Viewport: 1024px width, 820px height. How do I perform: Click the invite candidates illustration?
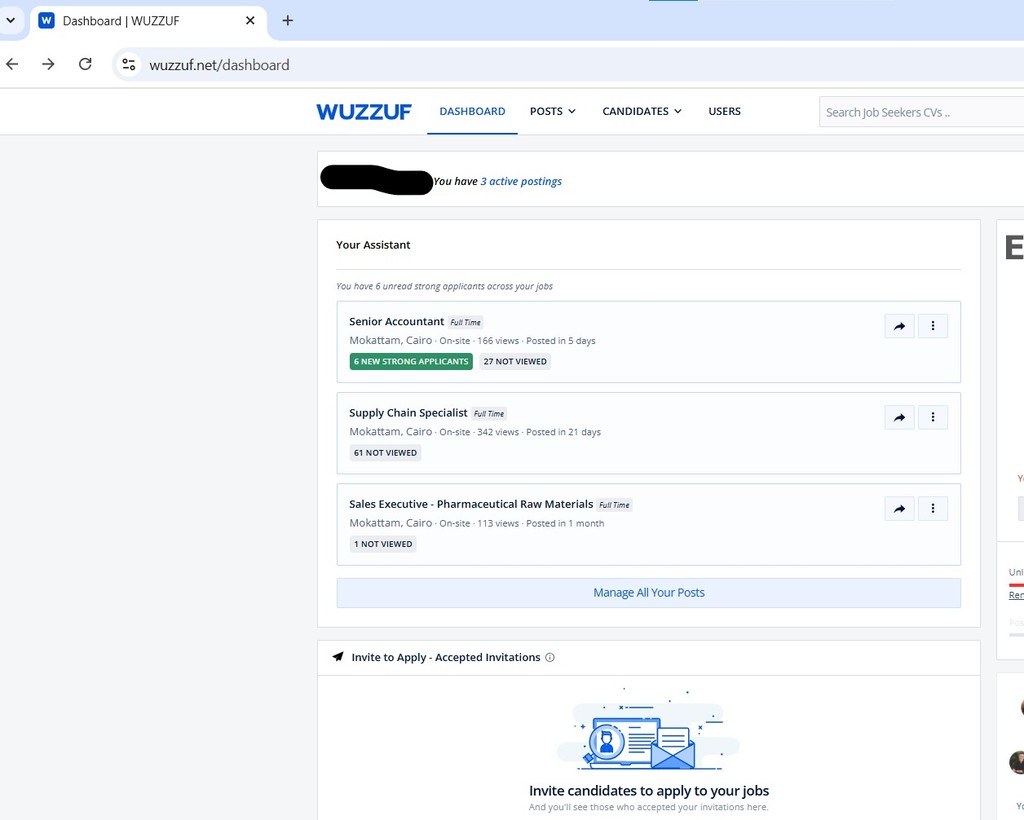pos(648,729)
